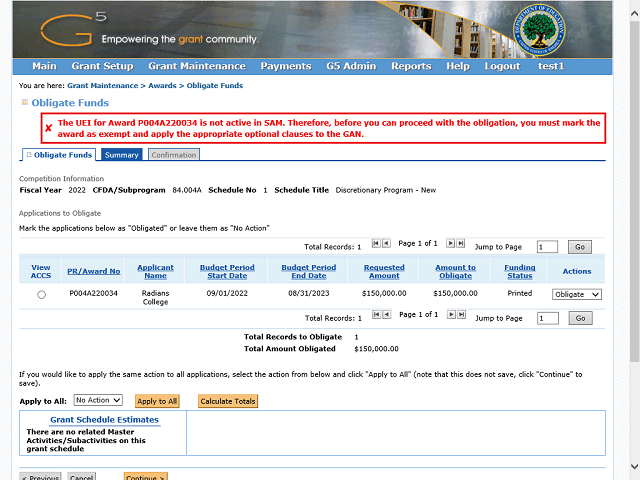Click the 08/31/2023 end date cell

(309, 293)
